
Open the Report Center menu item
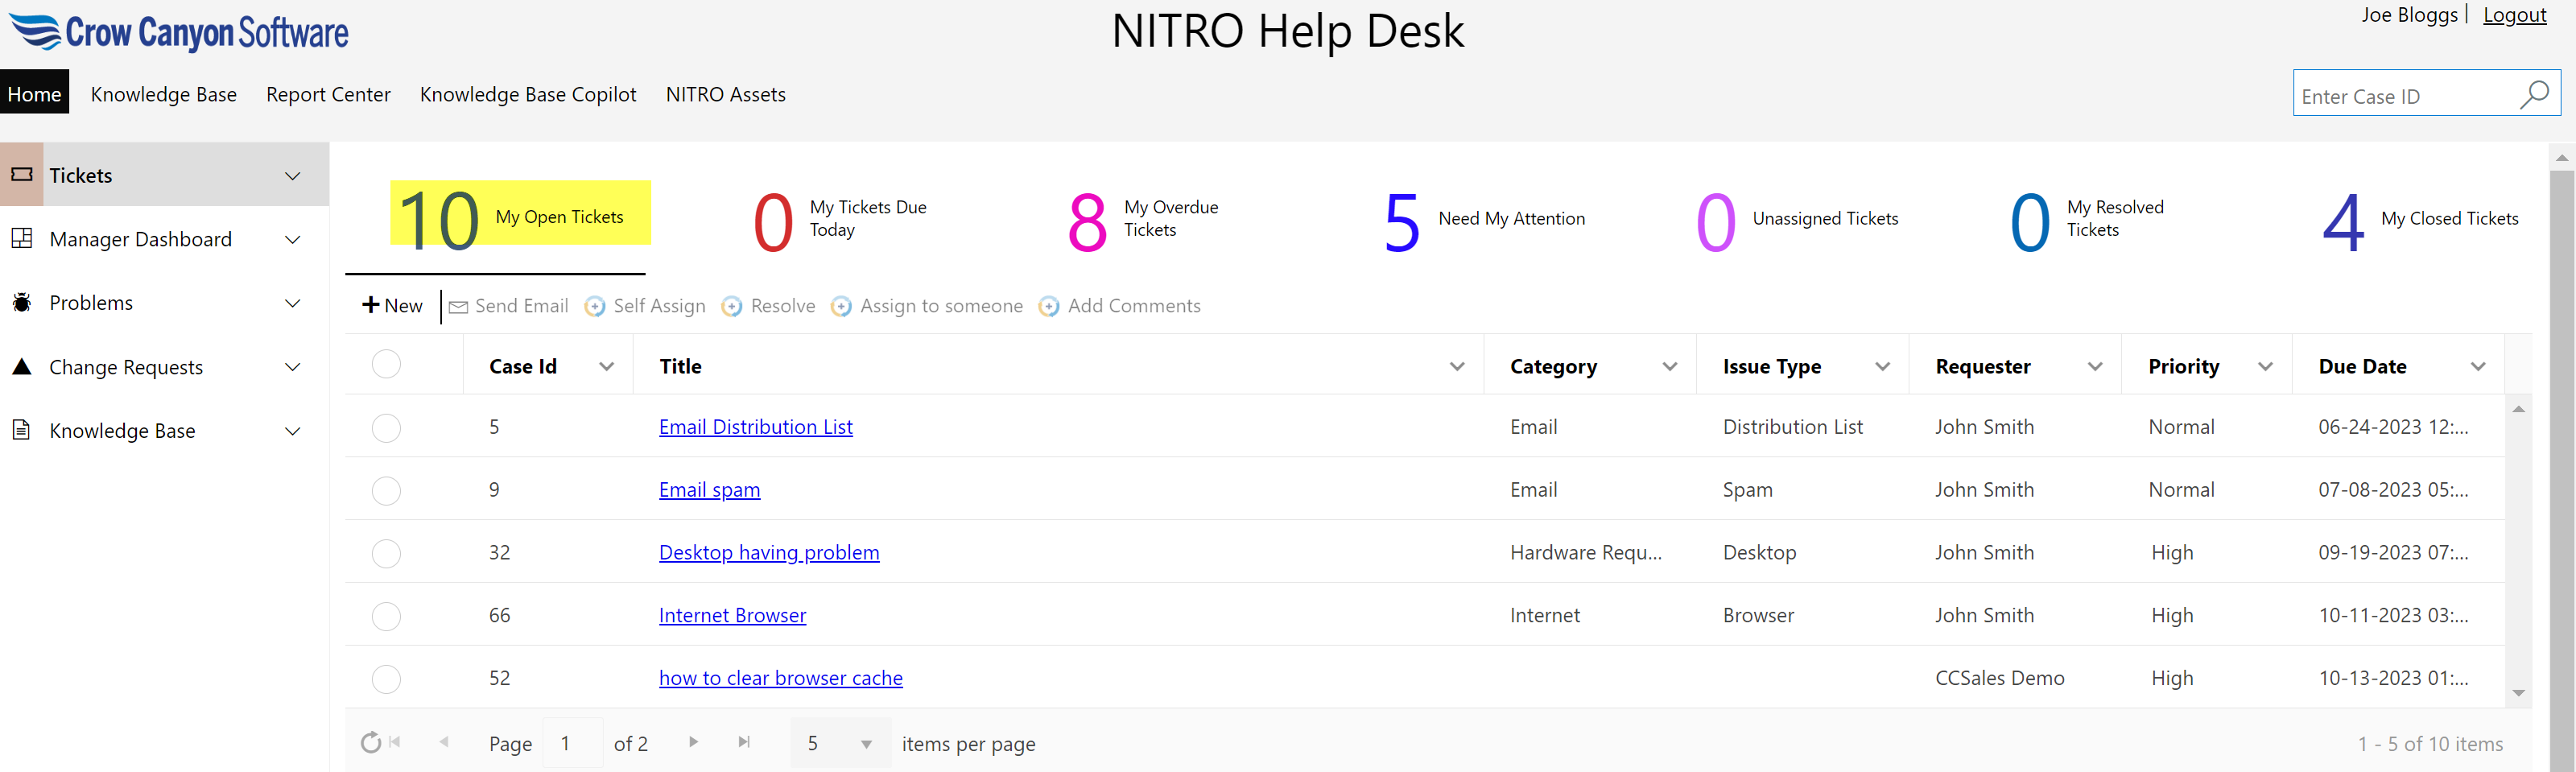[x=328, y=95]
